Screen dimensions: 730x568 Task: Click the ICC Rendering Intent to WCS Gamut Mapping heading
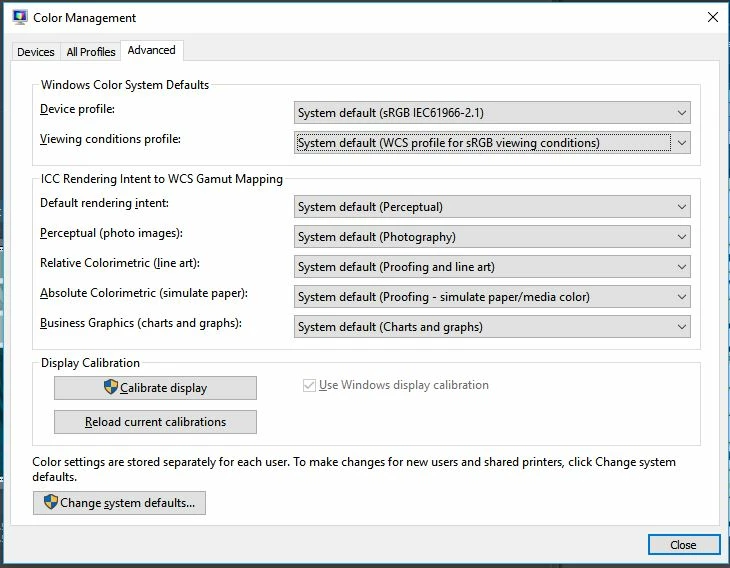click(x=162, y=179)
